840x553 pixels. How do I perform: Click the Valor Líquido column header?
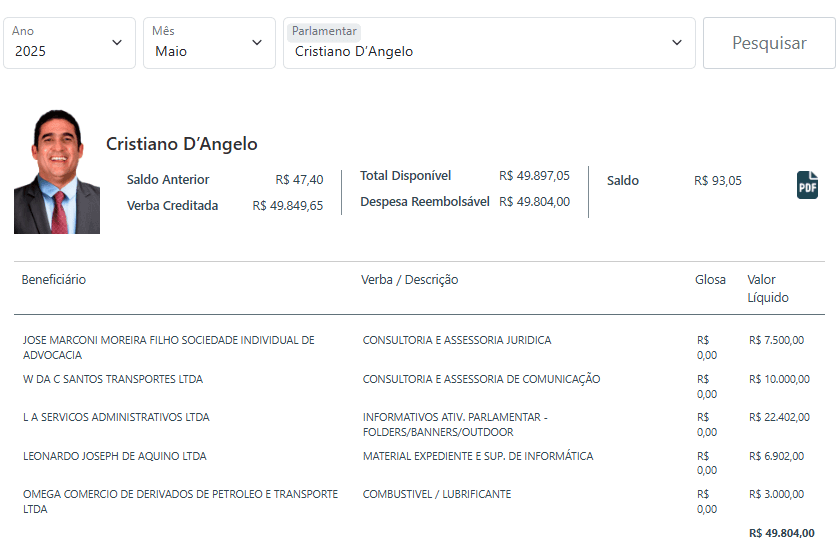coord(767,288)
